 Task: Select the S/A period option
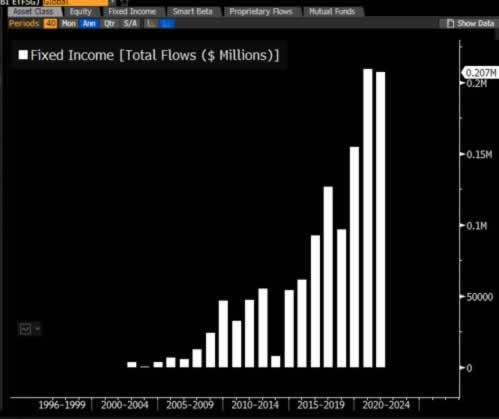[130, 23]
